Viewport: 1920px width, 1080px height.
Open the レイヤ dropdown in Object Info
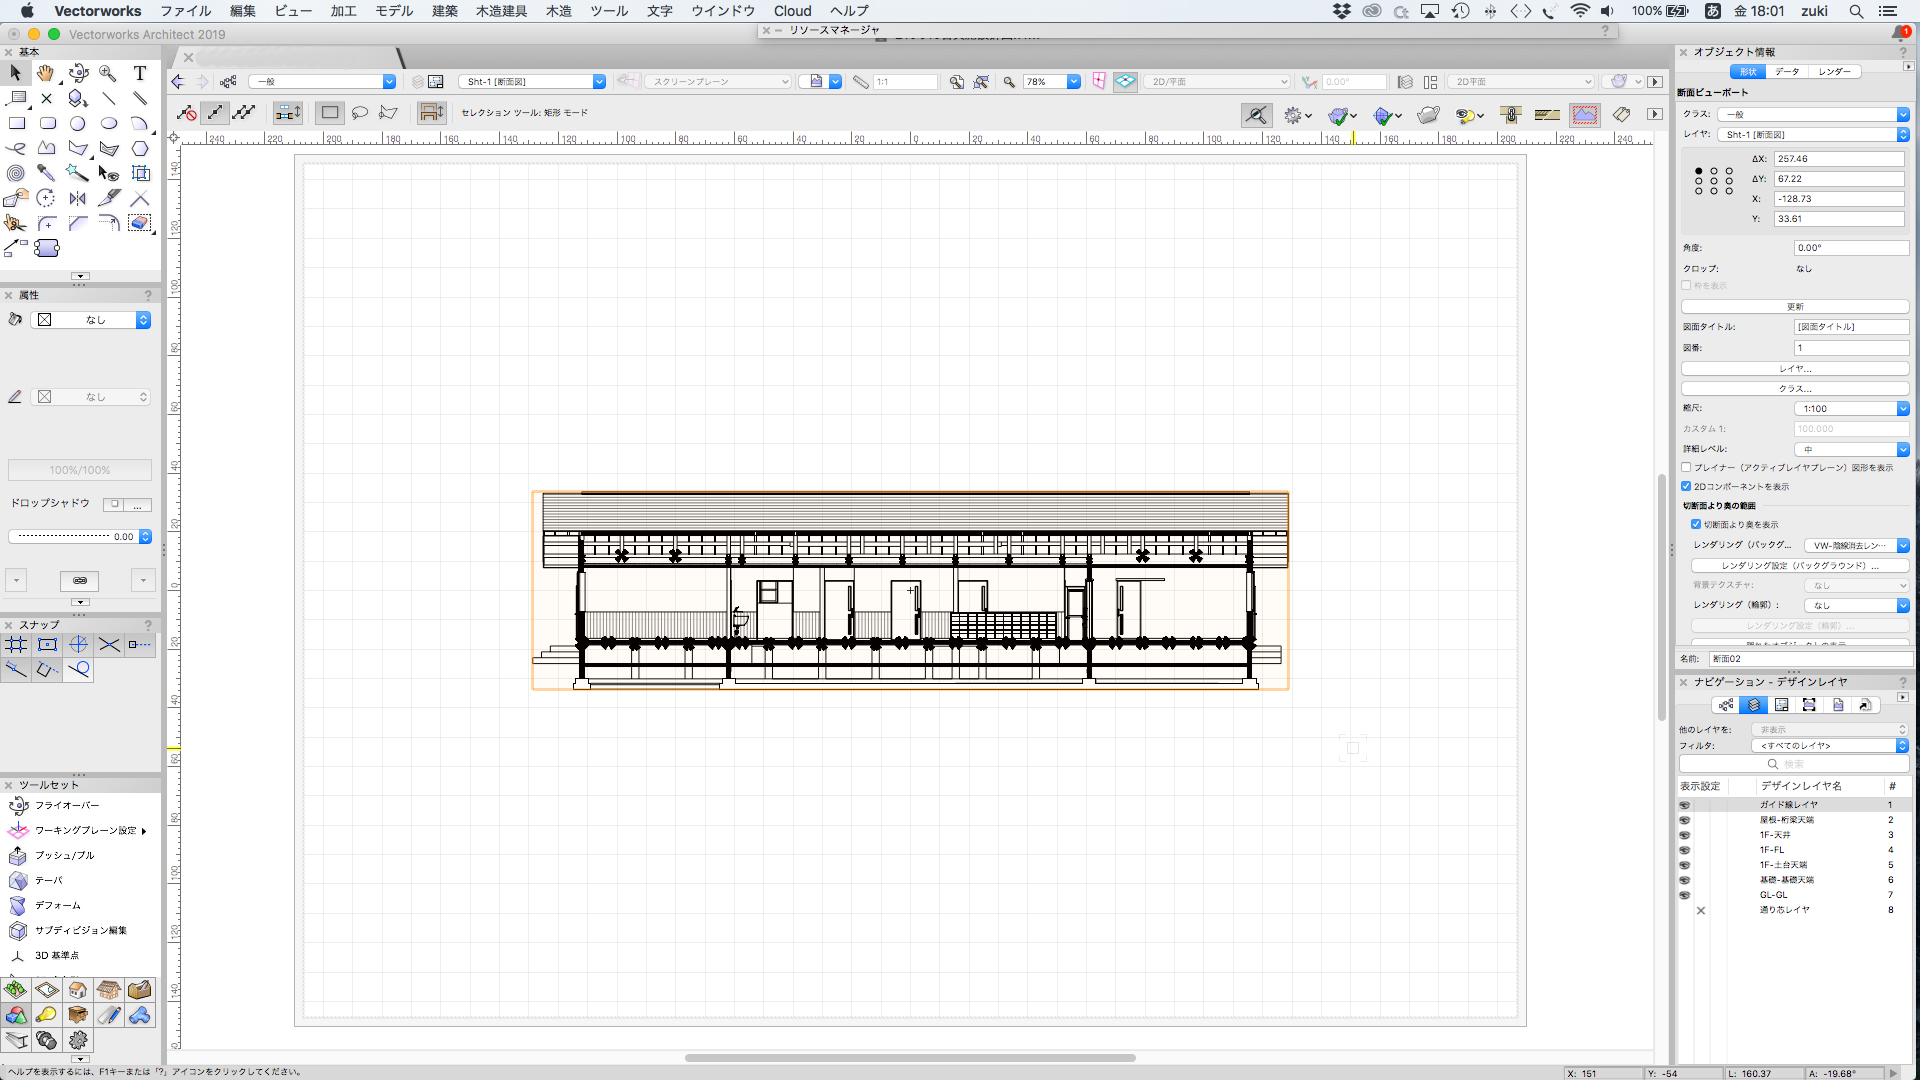(x=1814, y=135)
